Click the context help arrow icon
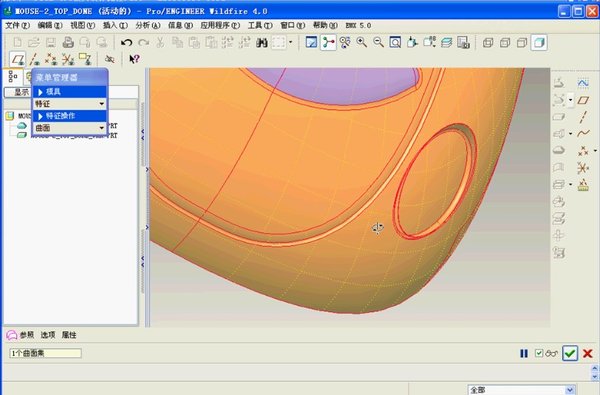 coord(134,59)
